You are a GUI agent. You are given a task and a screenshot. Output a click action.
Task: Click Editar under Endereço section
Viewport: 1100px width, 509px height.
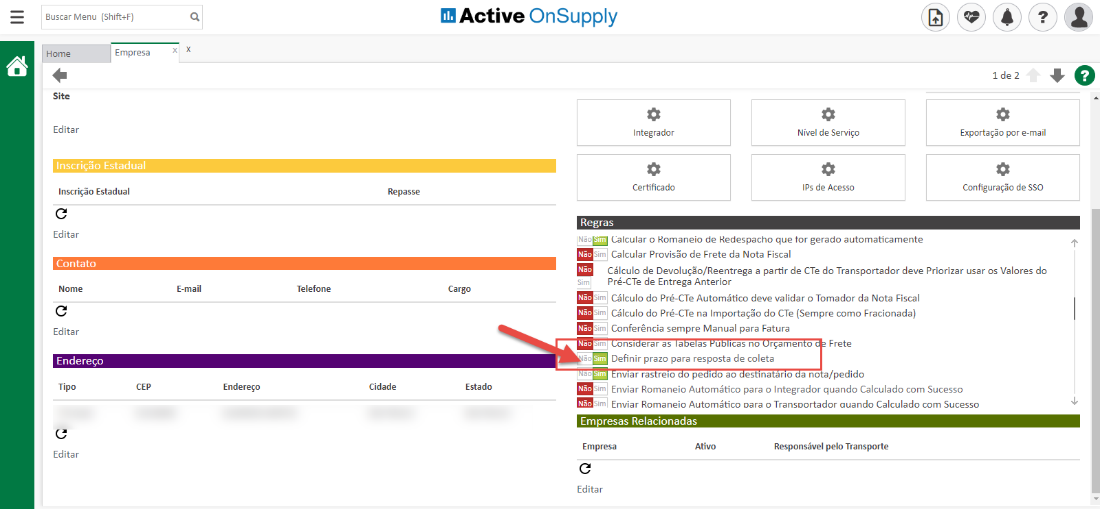point(66,454)
